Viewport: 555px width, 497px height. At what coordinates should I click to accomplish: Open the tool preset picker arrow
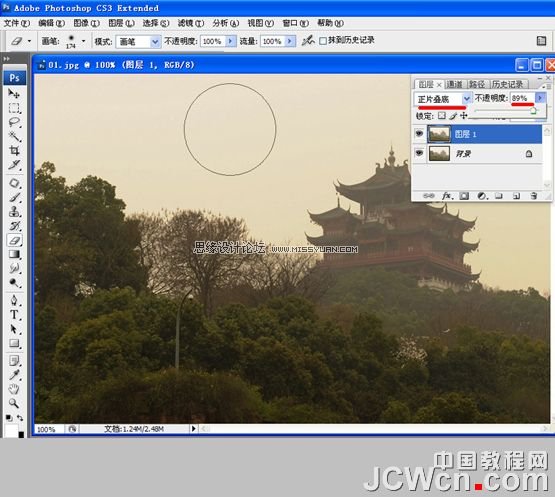pyautogui.click(x=29, y=41)
